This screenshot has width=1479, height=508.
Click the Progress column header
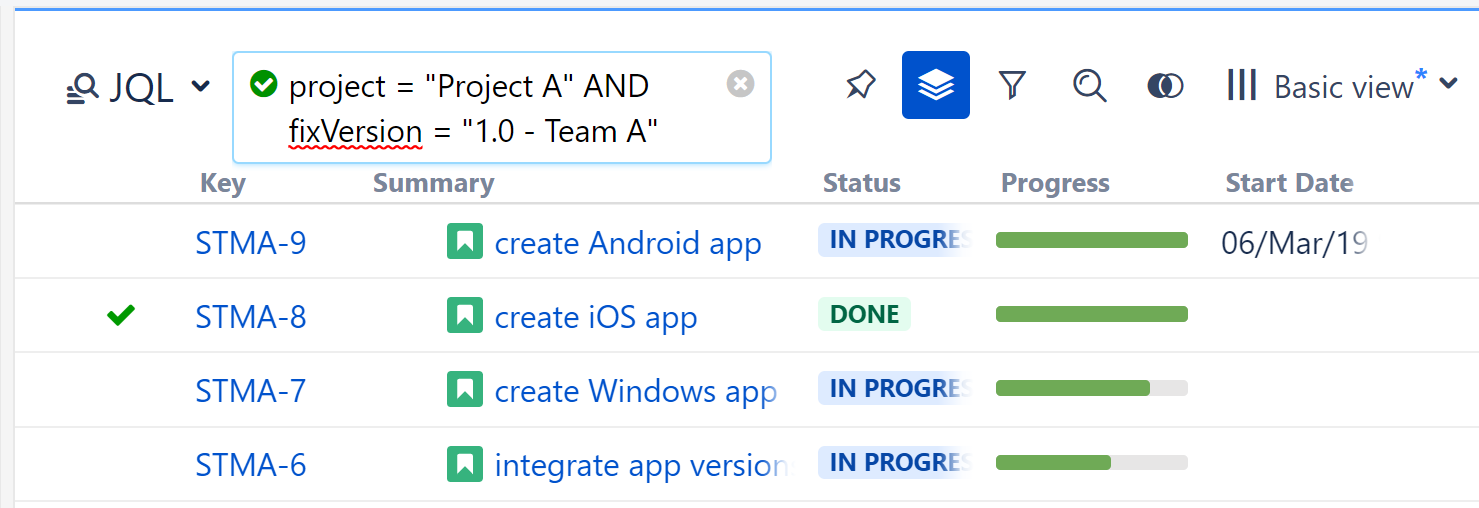pos(1055,183)
